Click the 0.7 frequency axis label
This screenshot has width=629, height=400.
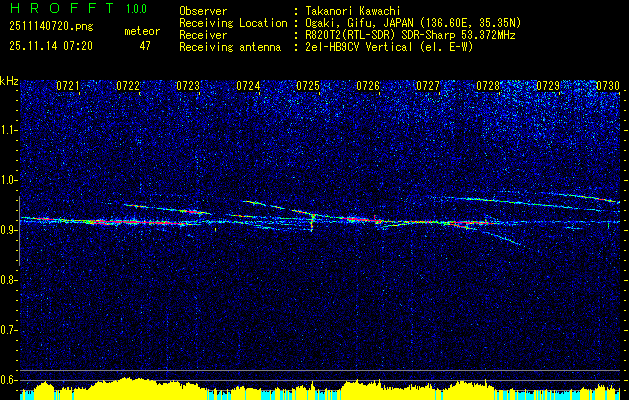tap(9, 330)
